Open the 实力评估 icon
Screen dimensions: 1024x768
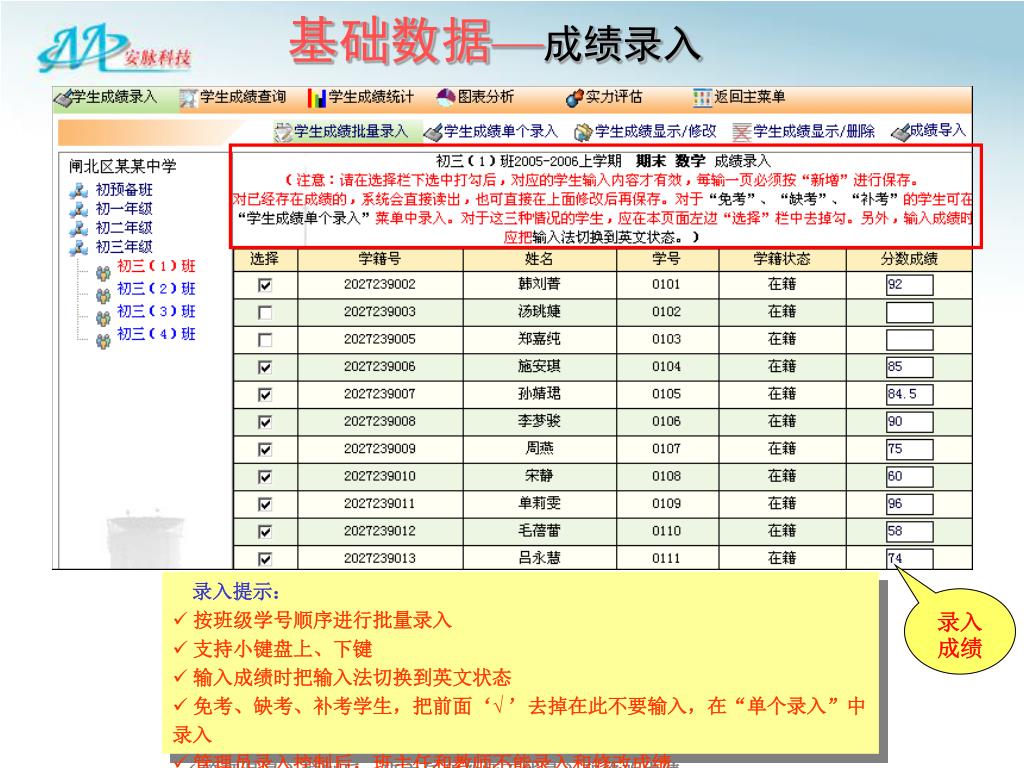coord(574,98)
